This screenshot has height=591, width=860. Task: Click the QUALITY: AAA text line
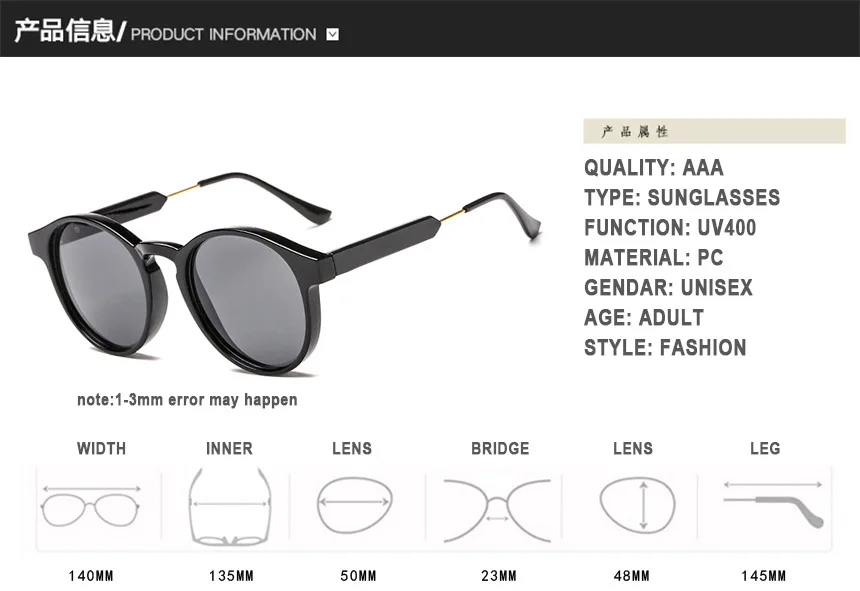tap(653, 168)
